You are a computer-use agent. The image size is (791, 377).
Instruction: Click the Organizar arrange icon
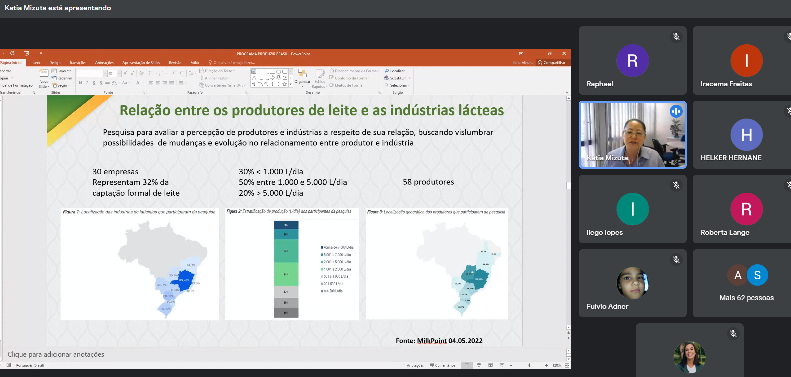click(x=303, y=73)
